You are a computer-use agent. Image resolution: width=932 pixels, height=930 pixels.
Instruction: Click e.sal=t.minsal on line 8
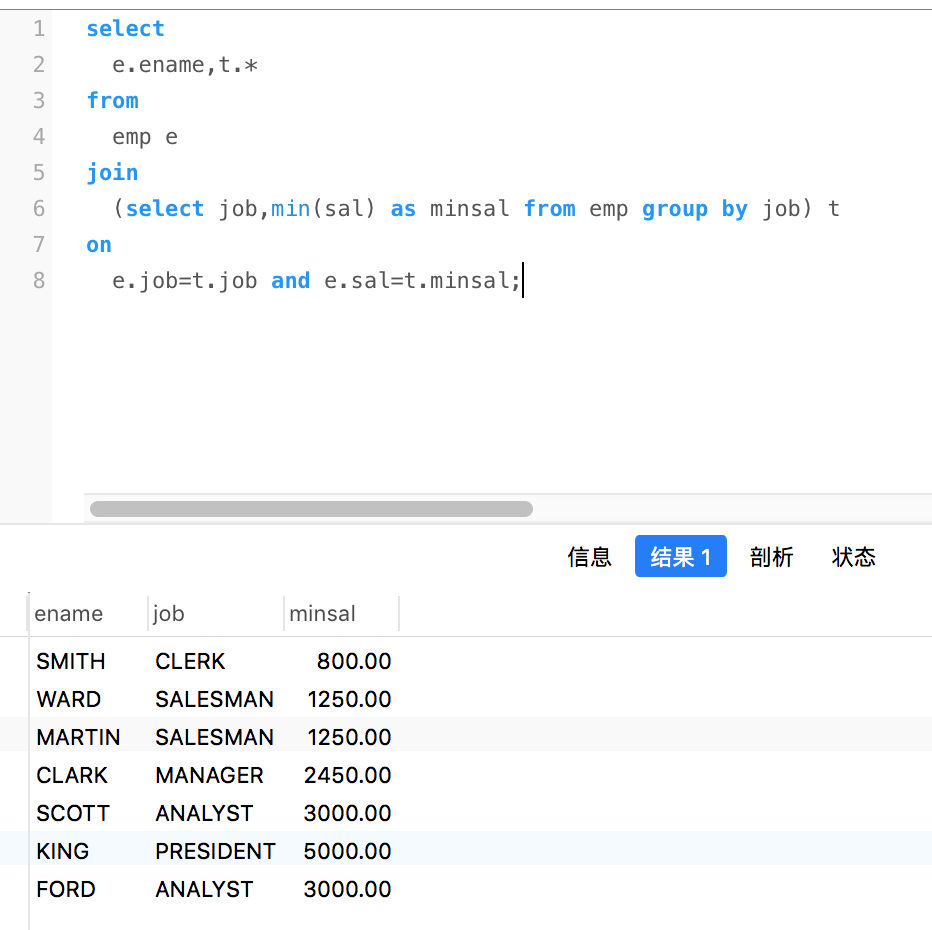click(x=417, y=280)
